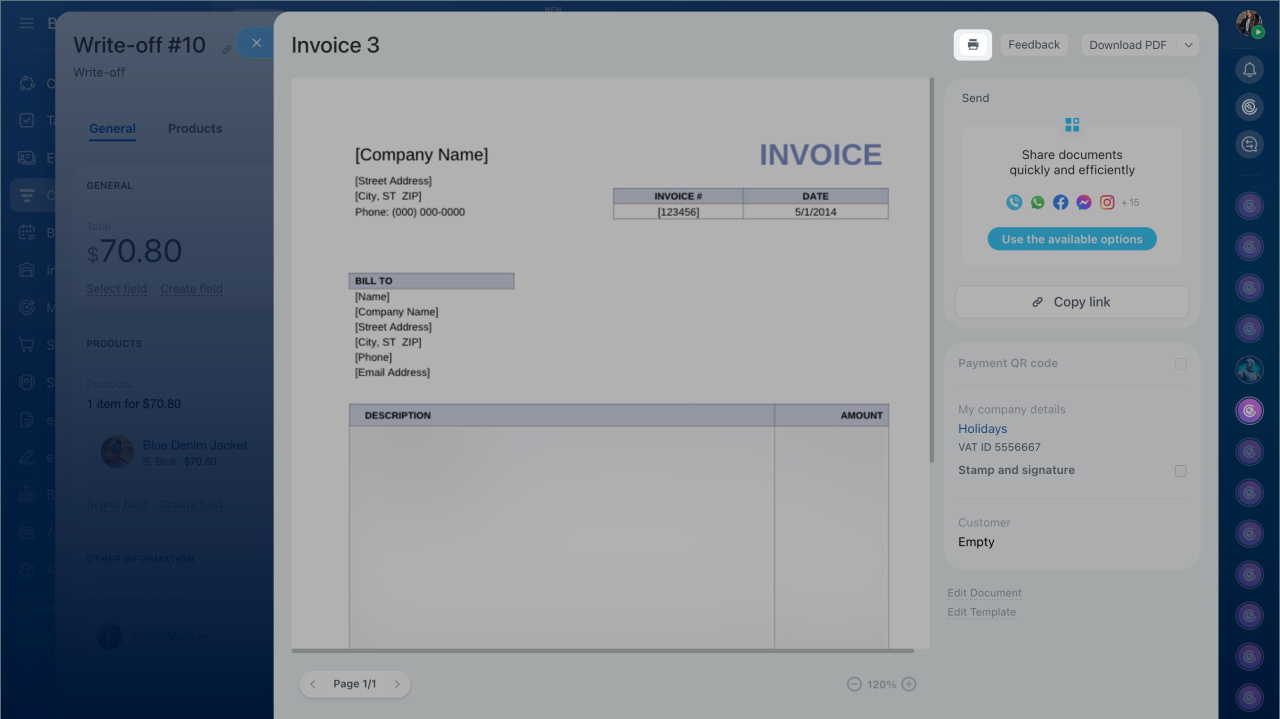Click the WhatsApp share icon
This screenshot has width=1280, height=719.
pyautogui.click(x=1037, y=202)
